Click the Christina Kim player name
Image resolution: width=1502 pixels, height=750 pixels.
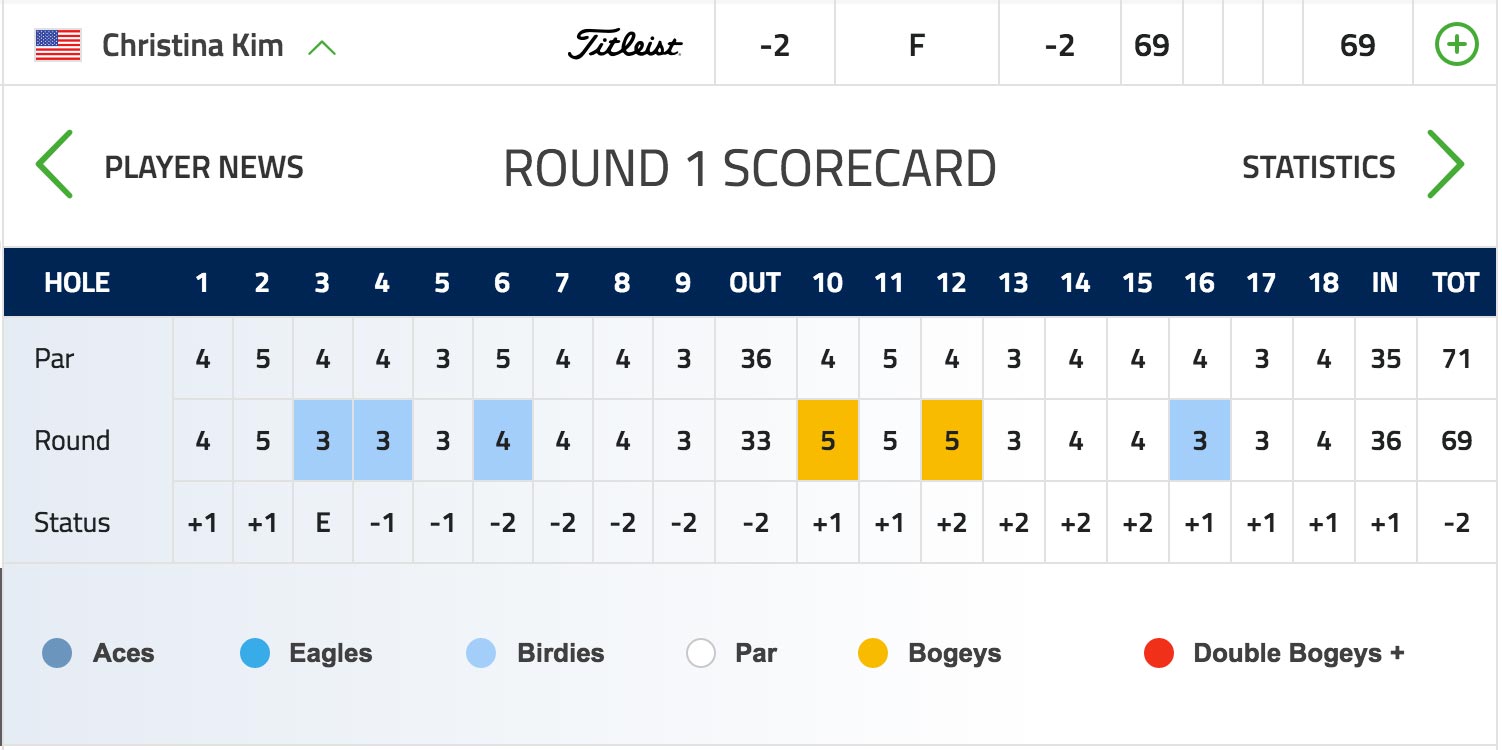(193, 45)
